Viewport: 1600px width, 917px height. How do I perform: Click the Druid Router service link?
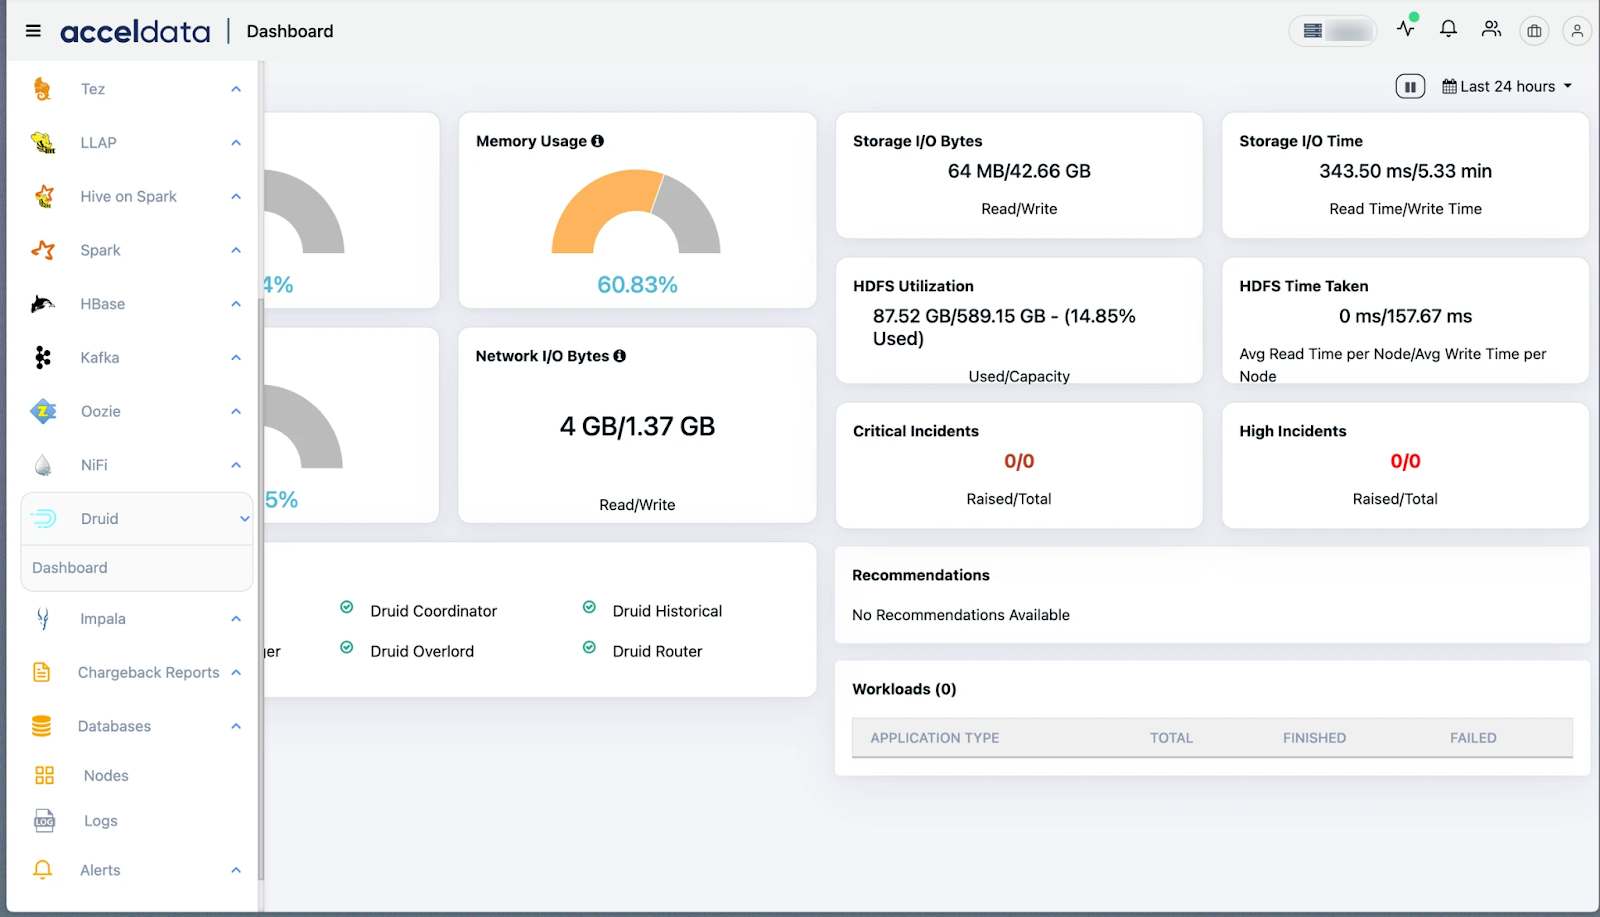click(657, 651)
